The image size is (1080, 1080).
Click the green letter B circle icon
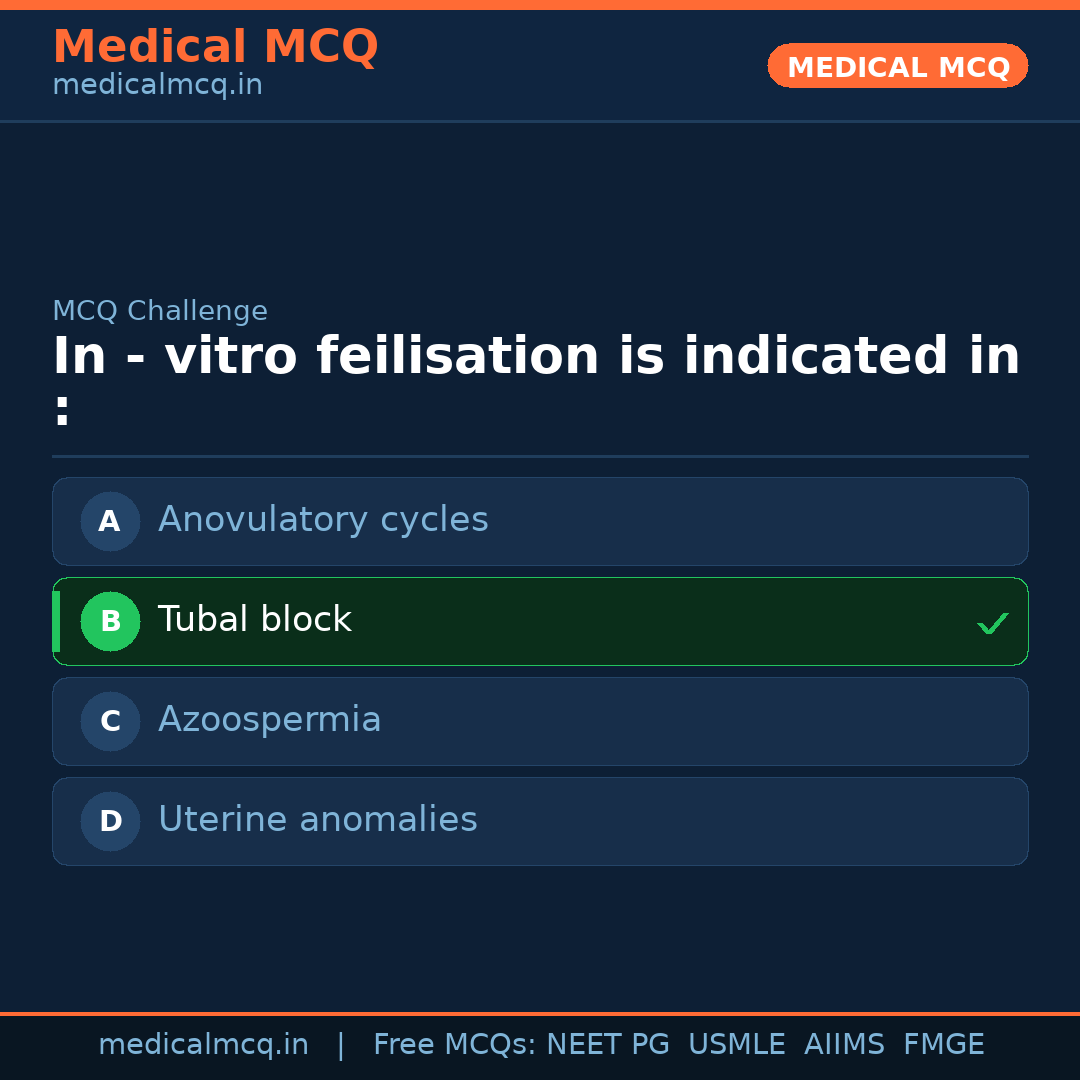[110, 621]
